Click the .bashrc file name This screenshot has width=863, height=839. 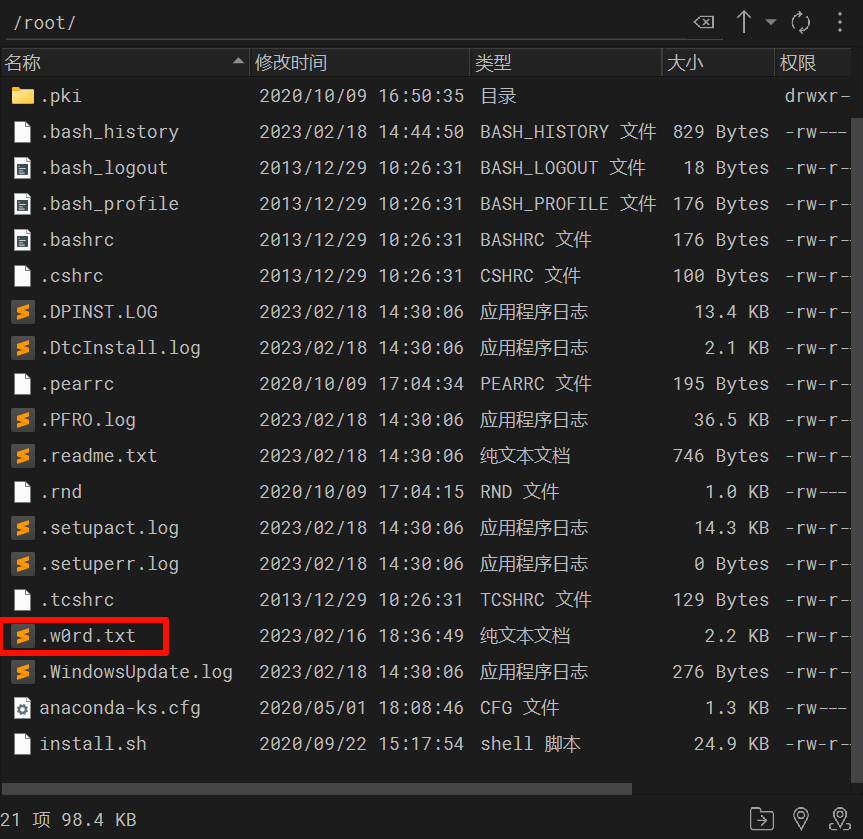coord(78,240)
